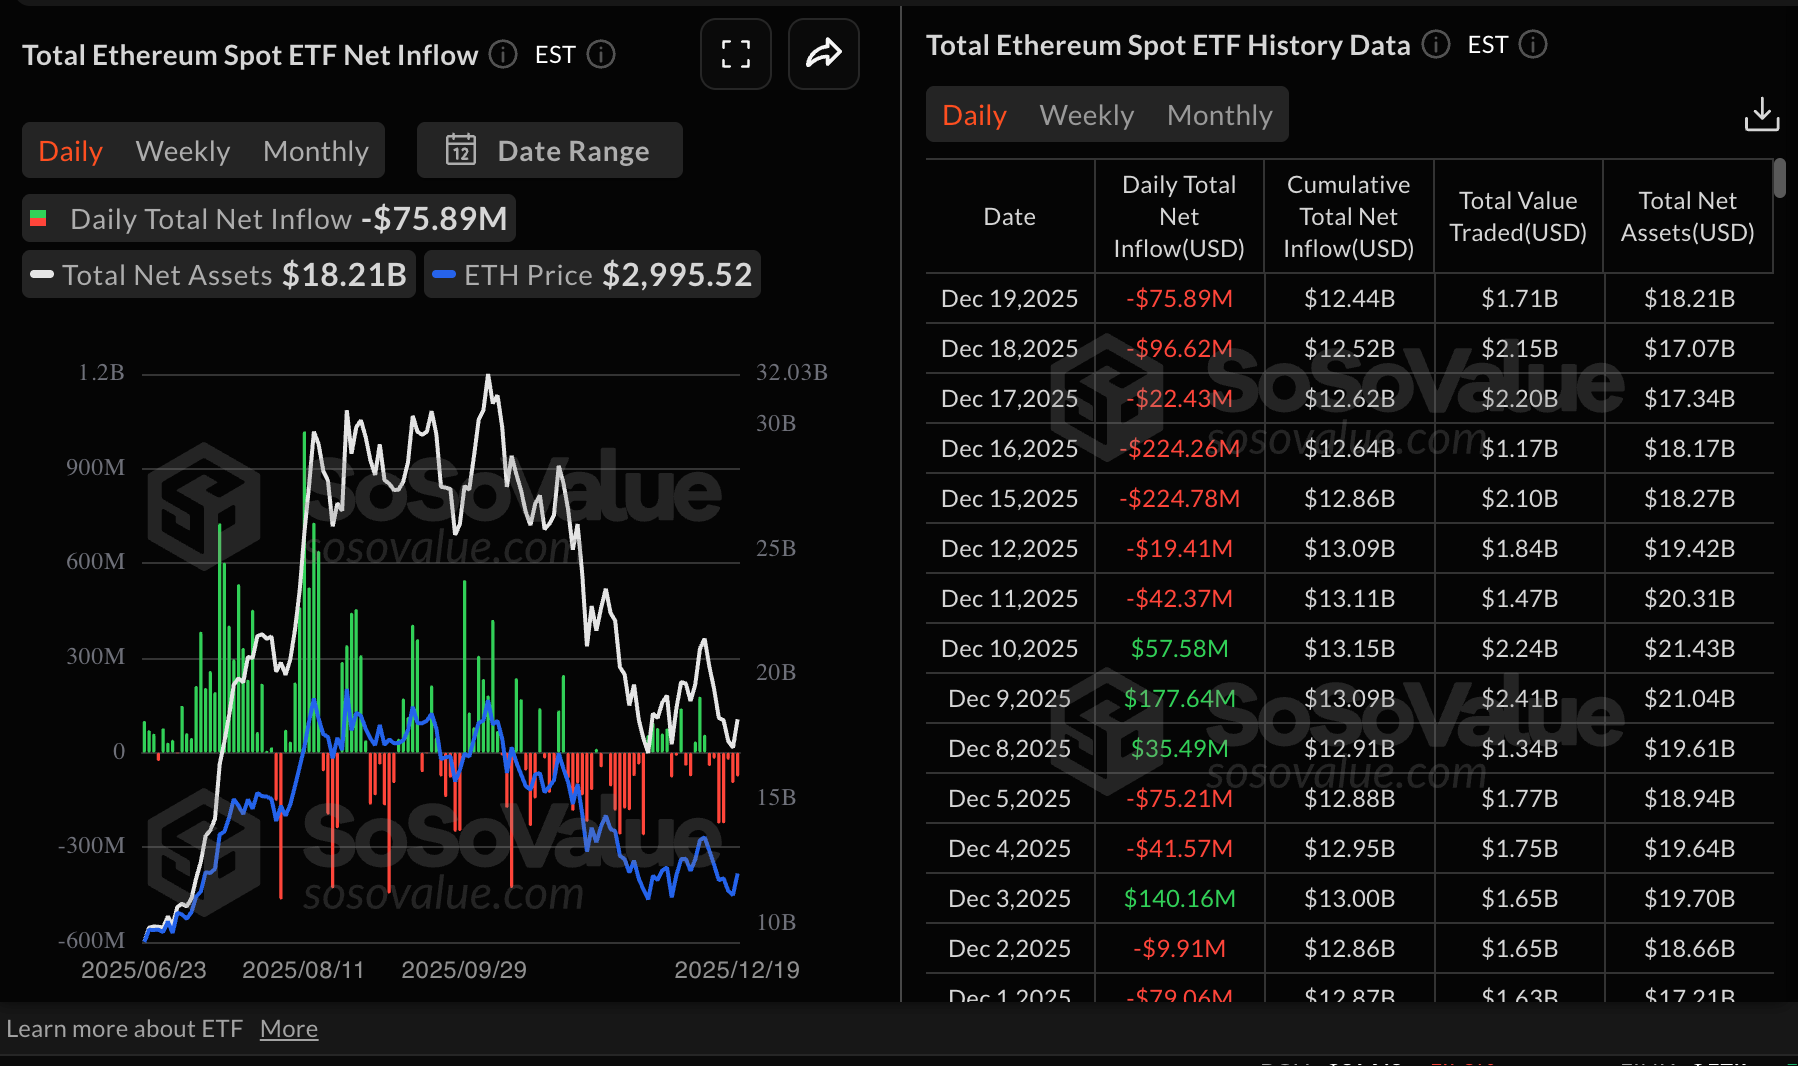
Task: Click the share icon next to fullscreen
Action: (823, 54)
